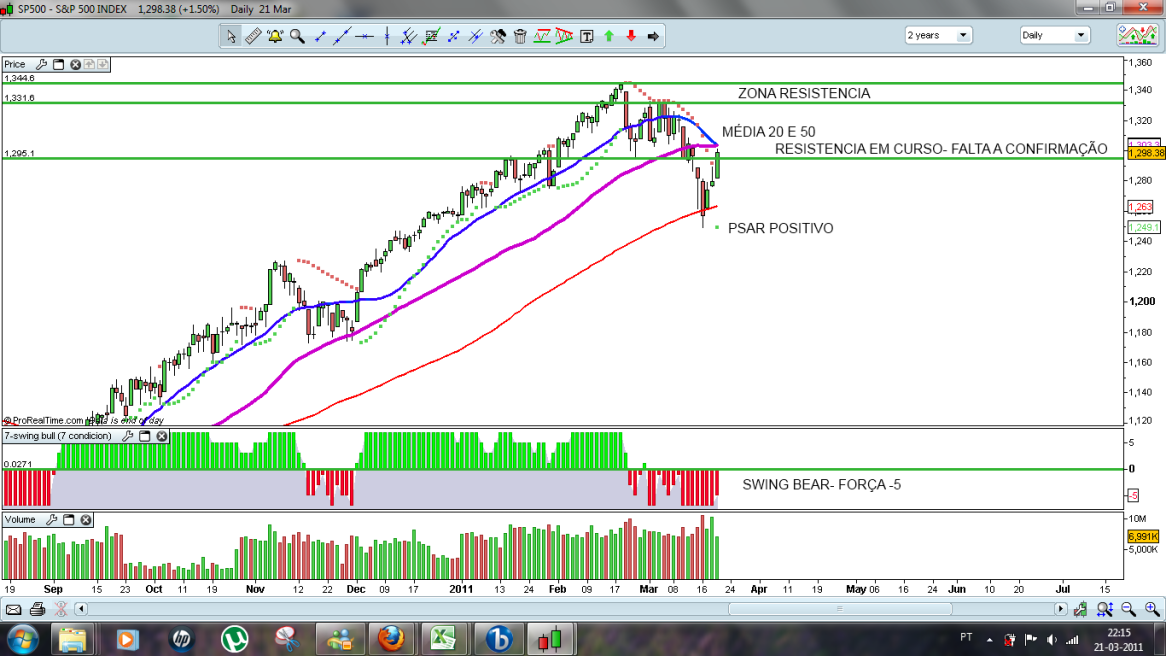The image size is (1166, 656).
Task: Maximize the Price panel window icon
Action: (x=59, y=65)
